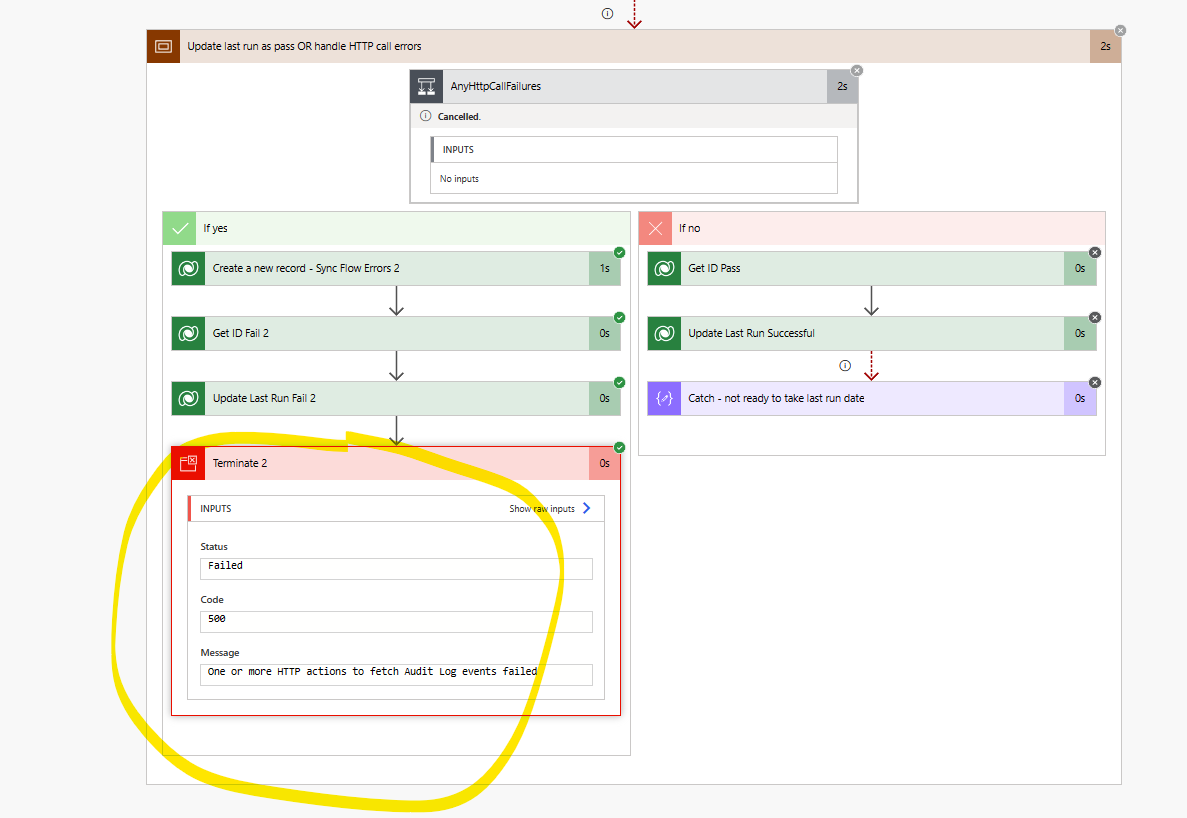
Task: Select the Dataverse icon on "Update Last Run Successful"
Action: click(664, 333)
